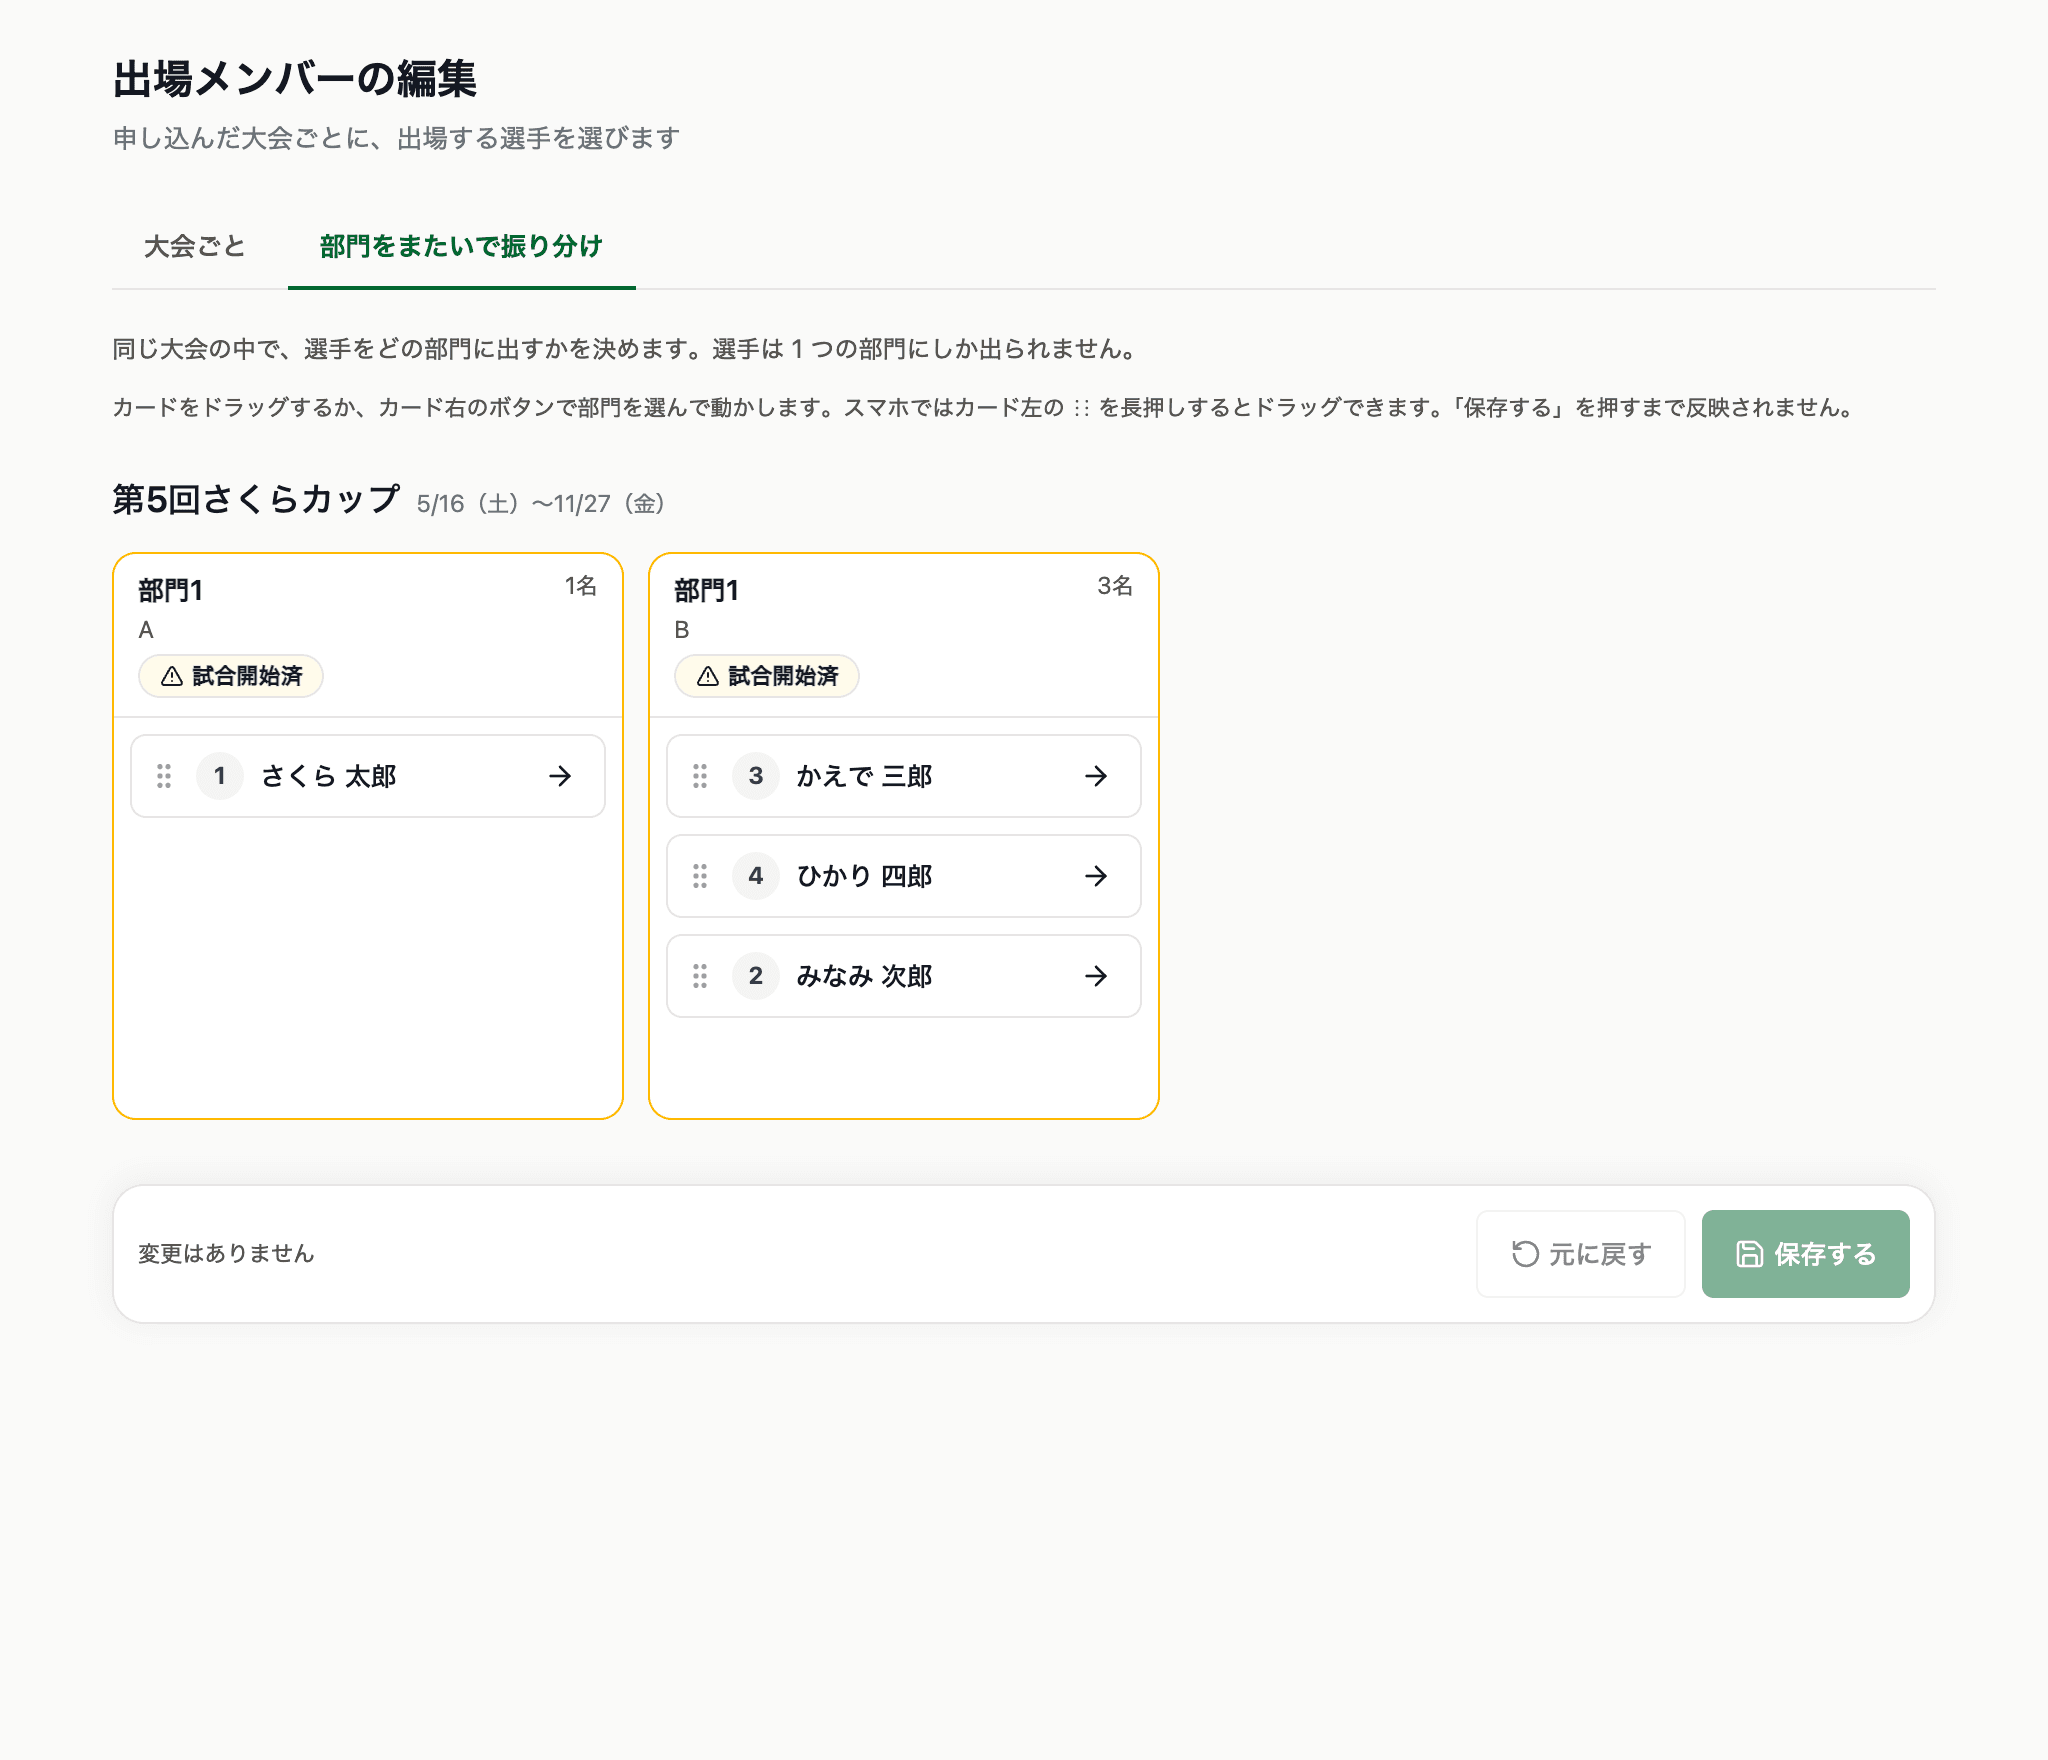This screenshot has width=2048, height=1760.
Task: Click the 1名 count in division A
Action: pos(581,586)
